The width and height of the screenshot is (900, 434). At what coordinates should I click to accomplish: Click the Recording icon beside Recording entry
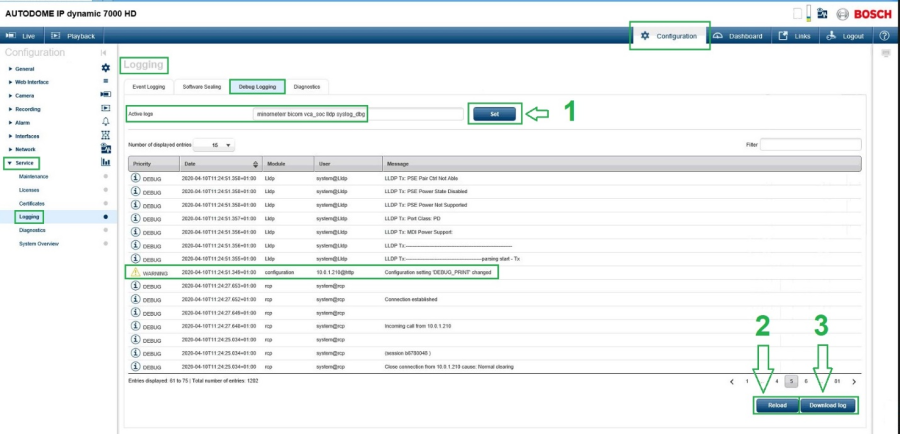click(105, 108)
